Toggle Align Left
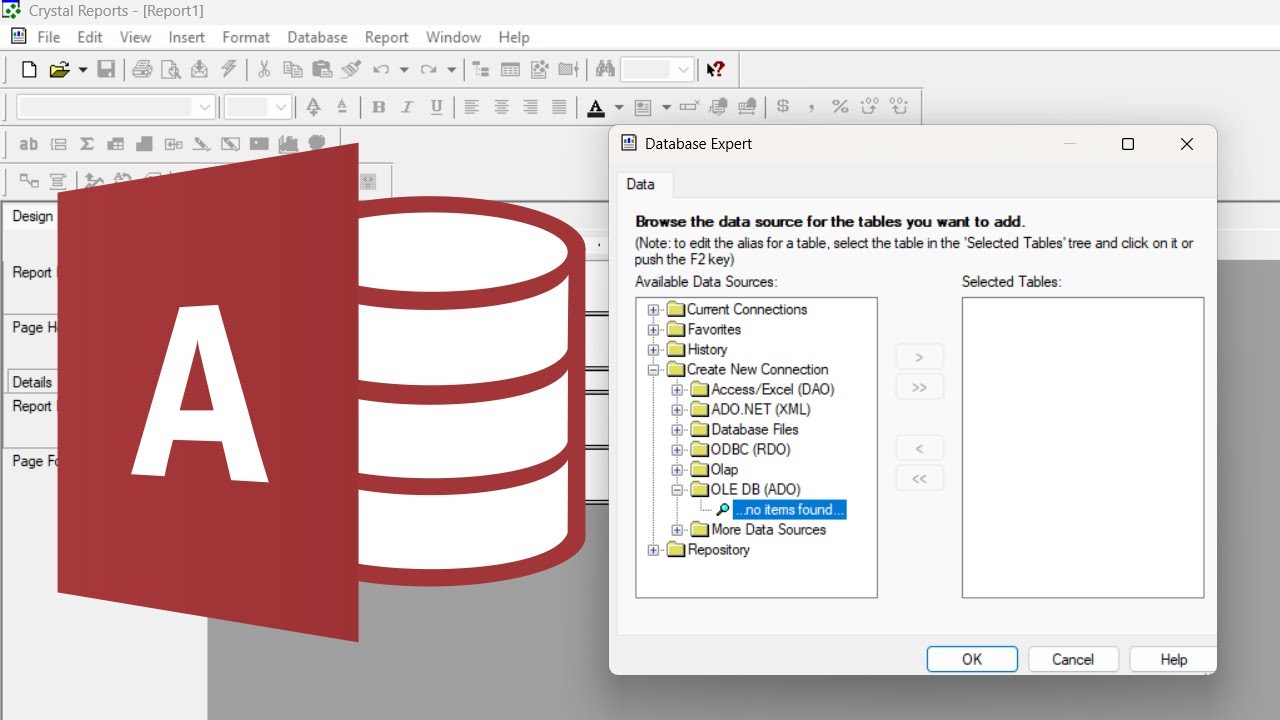 point(472,107)
